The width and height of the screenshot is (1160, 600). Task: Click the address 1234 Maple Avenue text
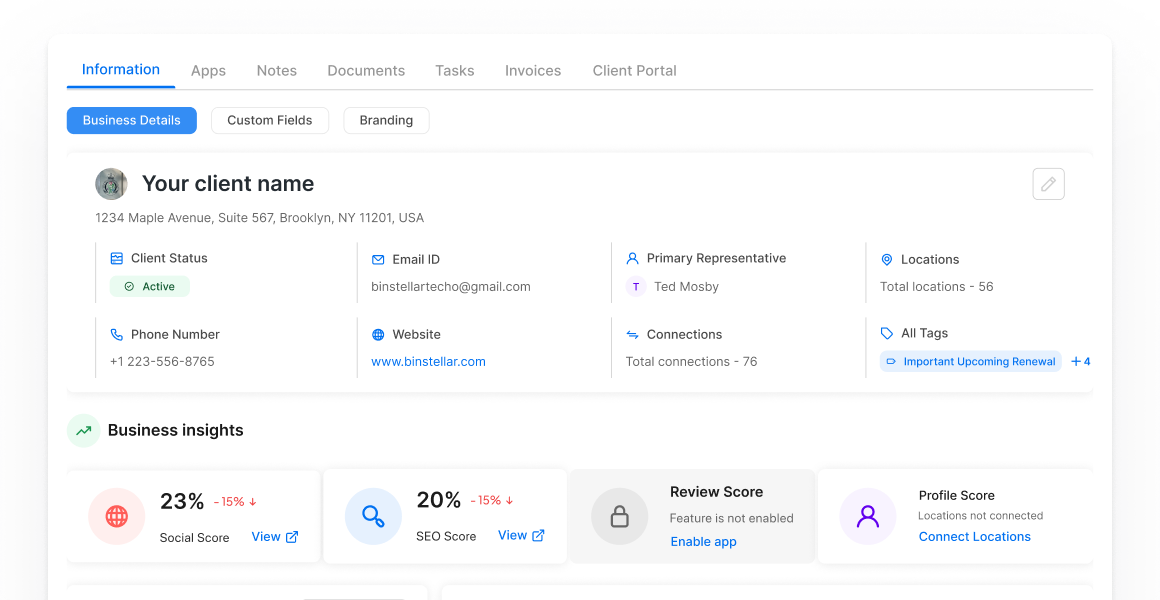click(x=260, y=218)
